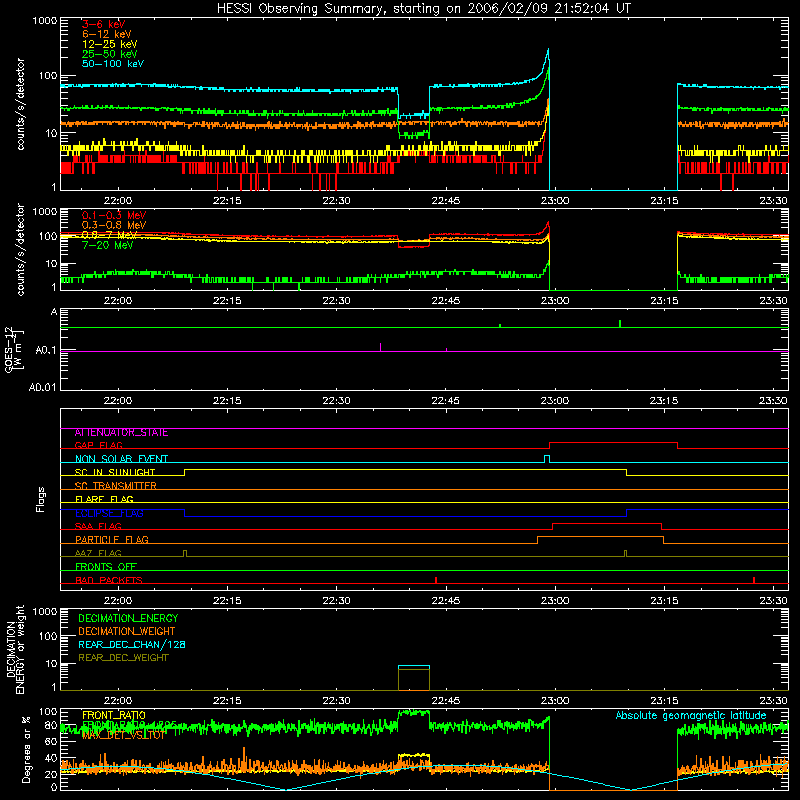Click the A0.01 tick label on GOES panel
Screen dimensions: 800x800
[x=43, y=387]
